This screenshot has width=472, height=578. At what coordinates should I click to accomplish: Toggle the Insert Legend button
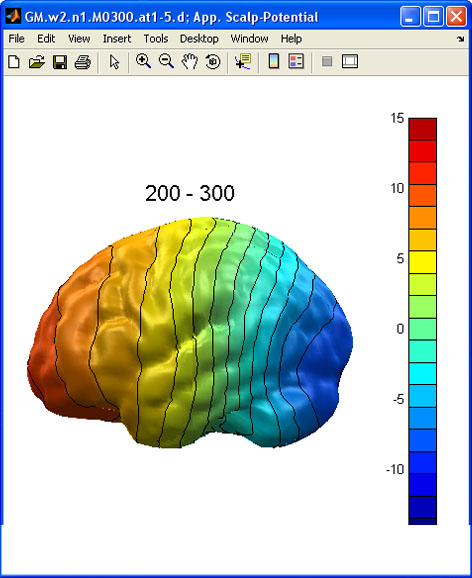pos(296,61)
